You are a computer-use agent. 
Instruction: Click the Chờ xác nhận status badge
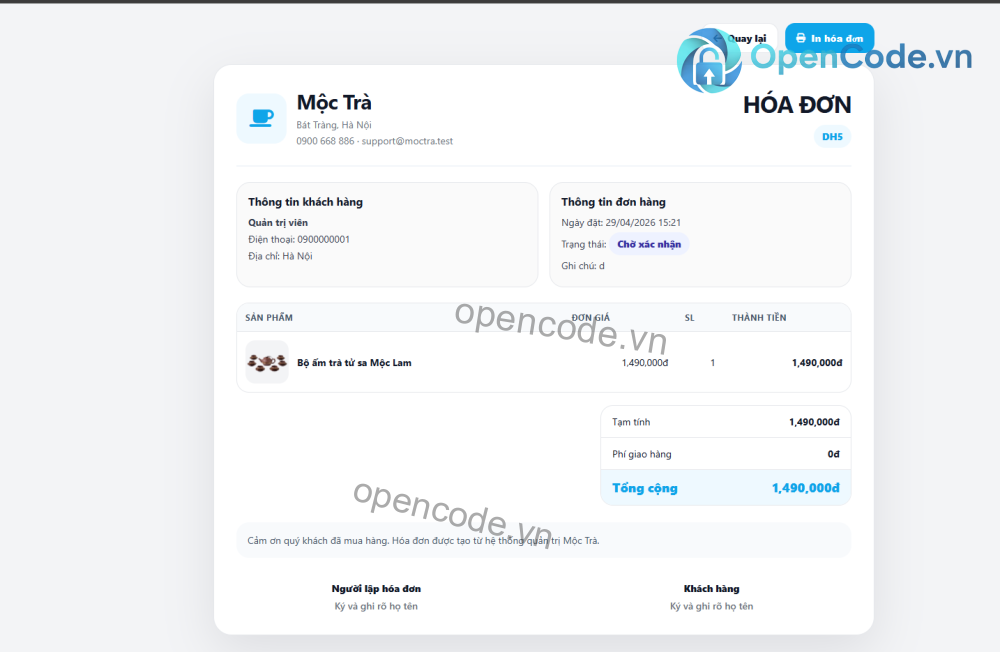[x=649, y=244]
